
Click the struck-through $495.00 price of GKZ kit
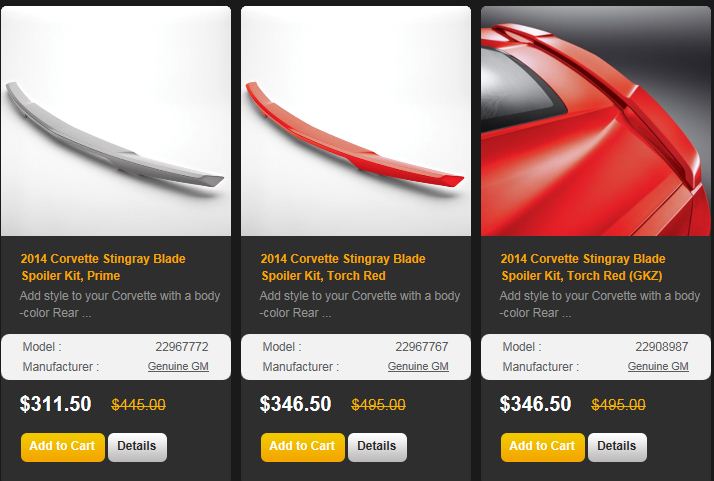[618, 404]
